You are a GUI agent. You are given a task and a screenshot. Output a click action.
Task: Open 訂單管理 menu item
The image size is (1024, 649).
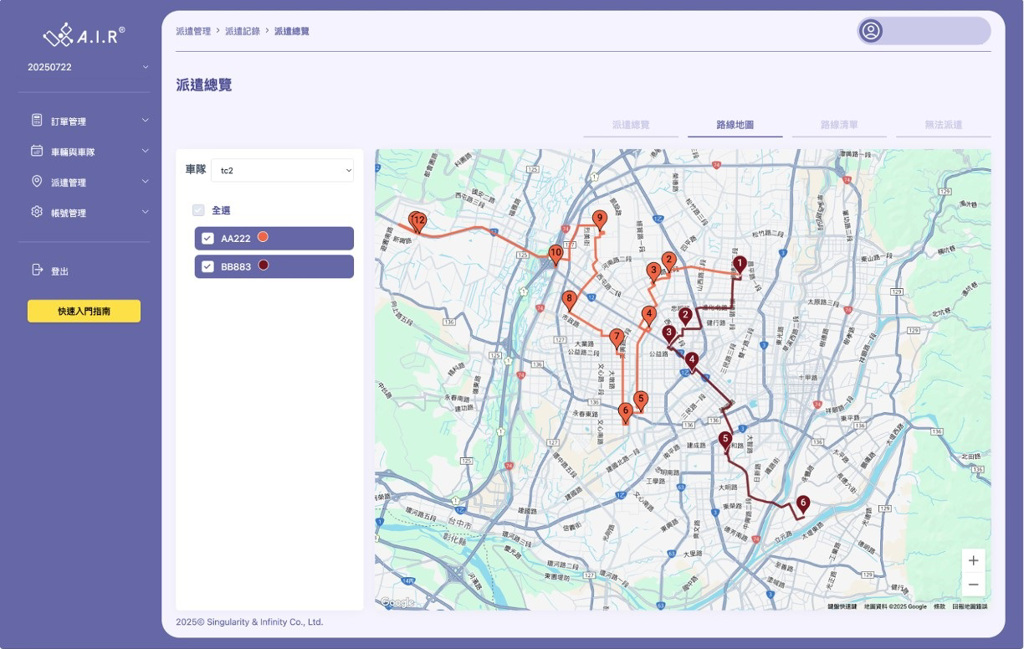click(x=69, y=121)
